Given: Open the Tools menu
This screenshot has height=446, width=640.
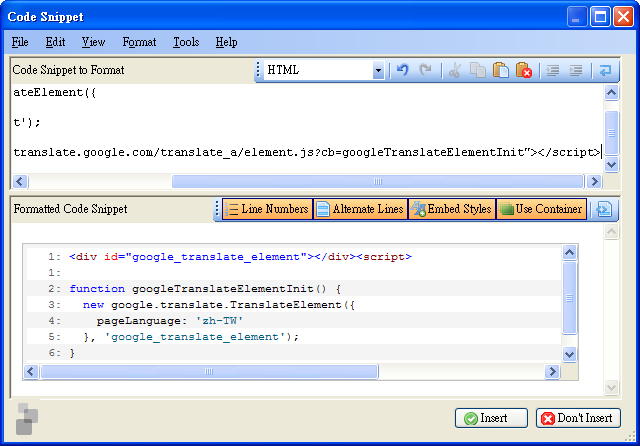Looking at the screenshot, I should click(x=186, y=42).
